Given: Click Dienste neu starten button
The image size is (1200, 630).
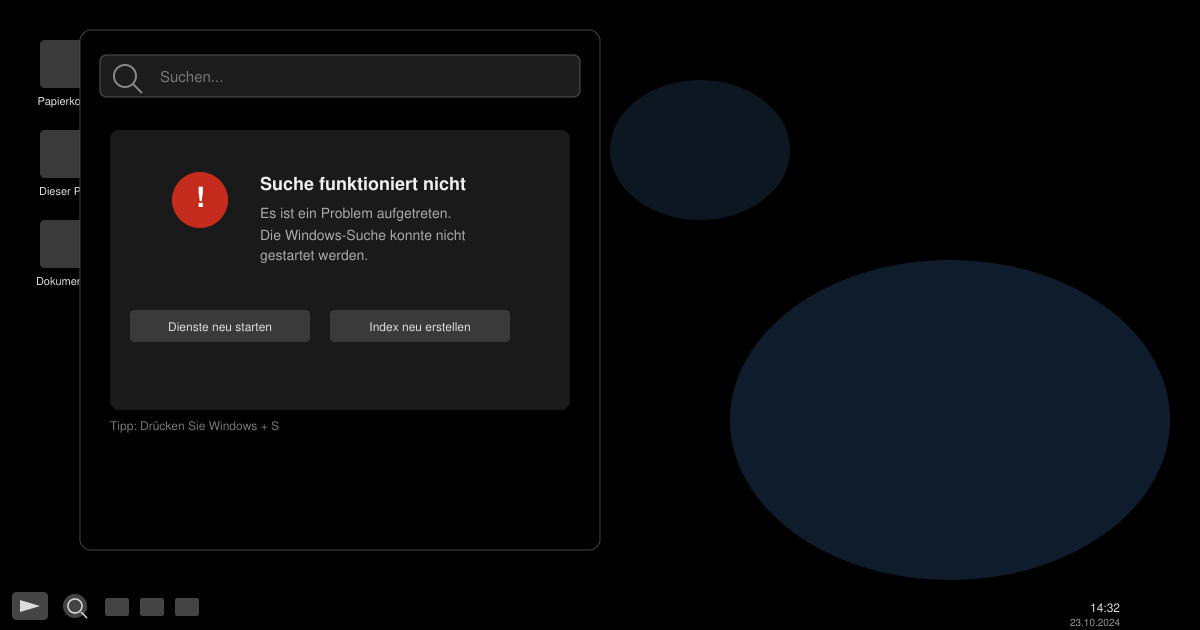Looking at the screenshot, I should [220, 326].
